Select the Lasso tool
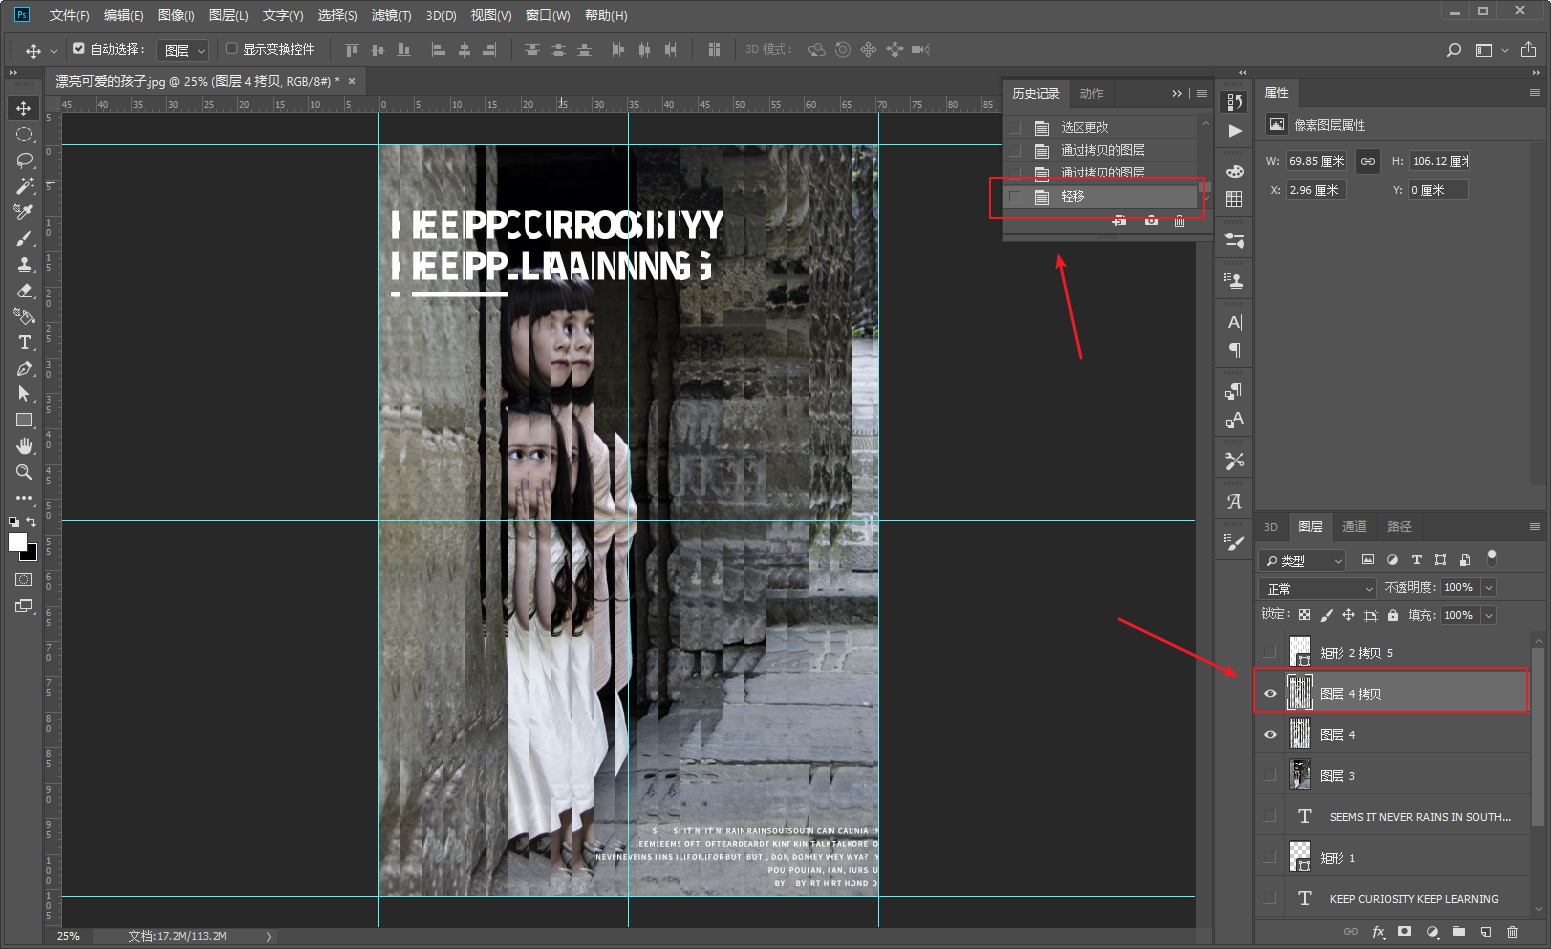This screenshot has width=1551, height=949. 24,160
